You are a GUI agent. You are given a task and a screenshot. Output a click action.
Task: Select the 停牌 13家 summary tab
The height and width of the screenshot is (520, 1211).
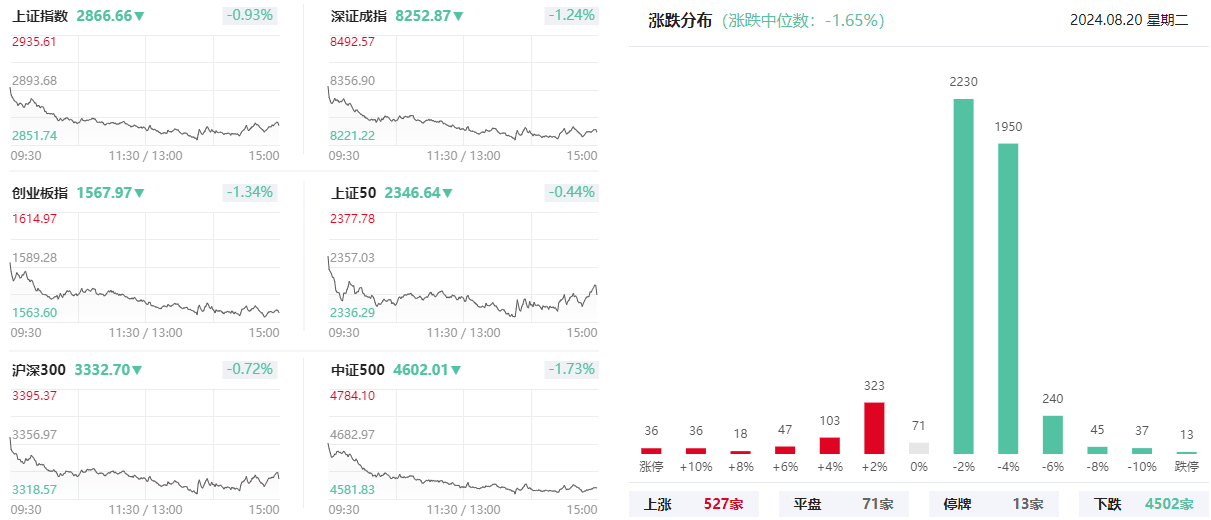(x=994, y=504)
